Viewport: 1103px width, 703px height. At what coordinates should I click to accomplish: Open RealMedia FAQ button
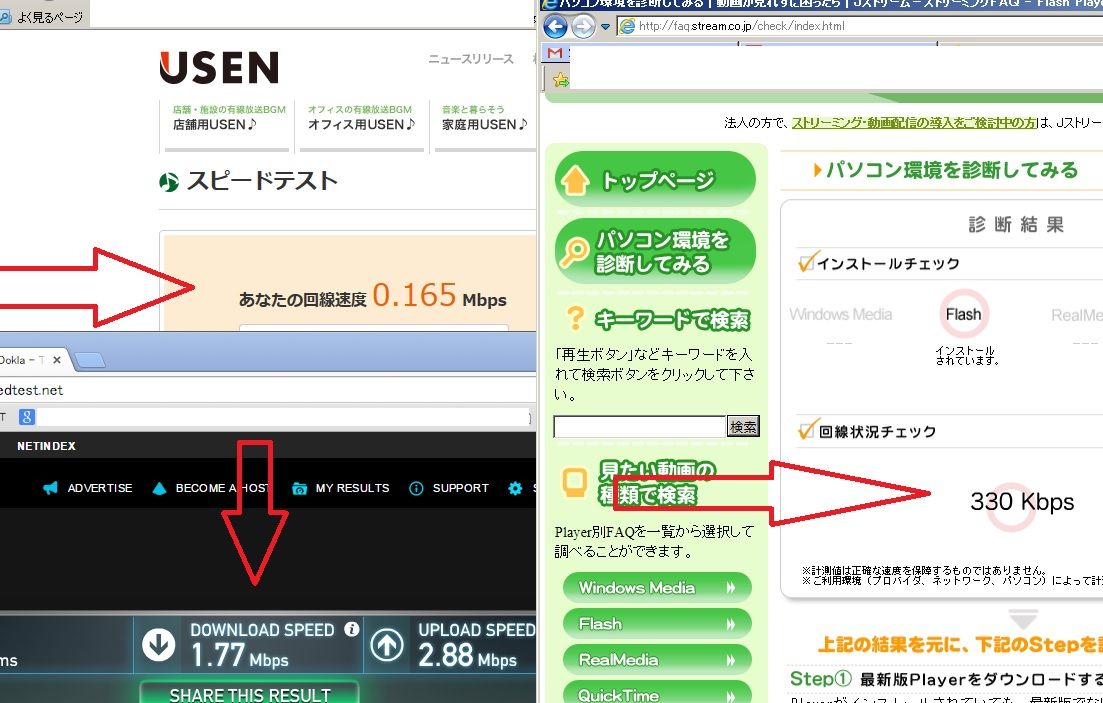[658, 660]
